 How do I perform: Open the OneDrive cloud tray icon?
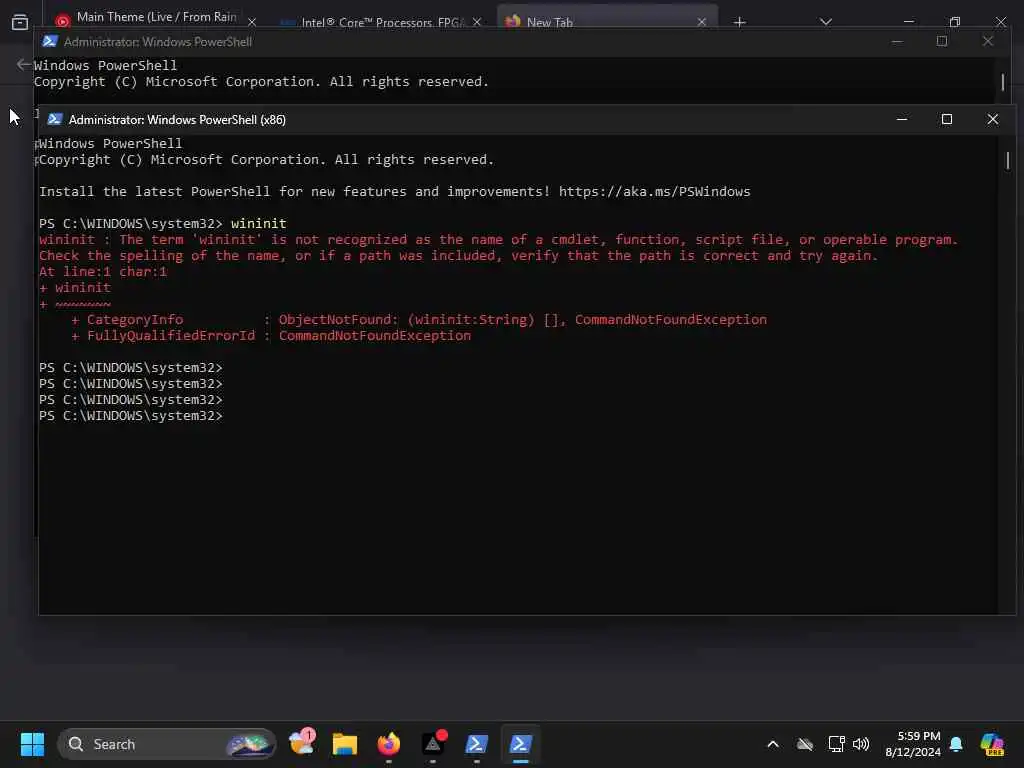point(805,744)
